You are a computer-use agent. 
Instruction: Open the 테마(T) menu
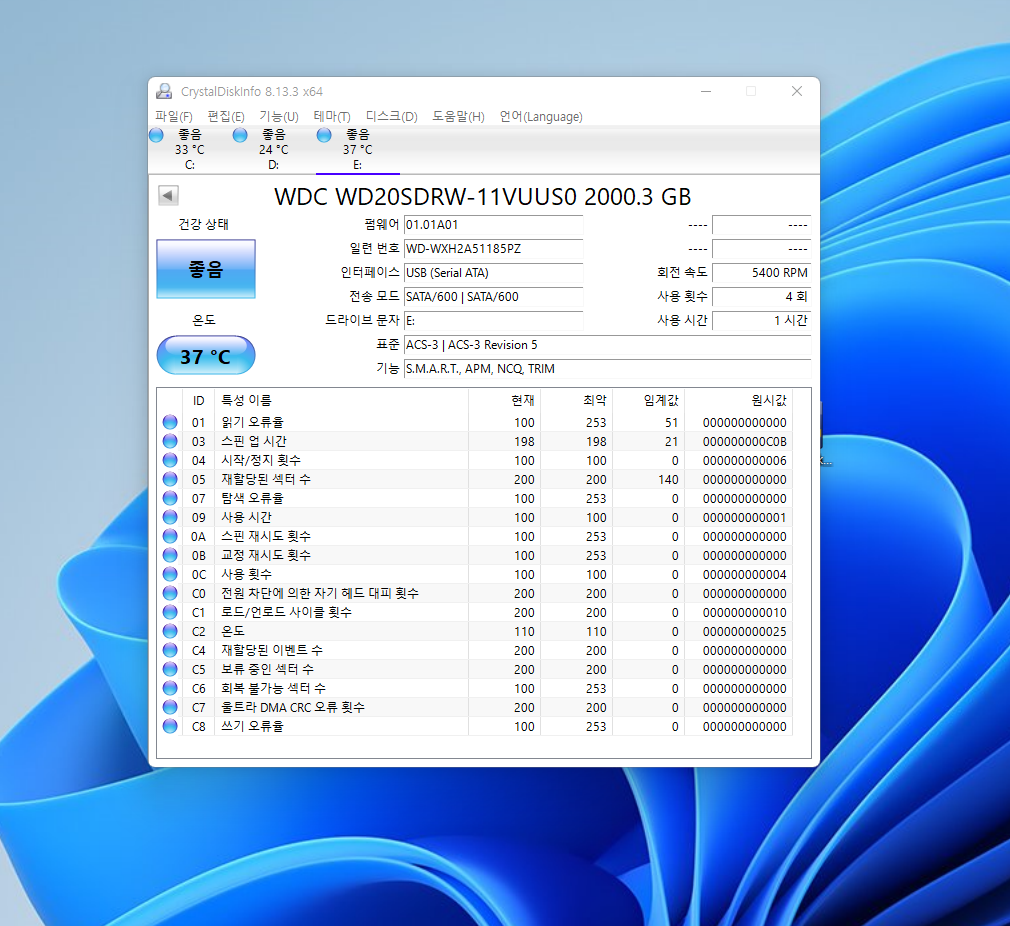(332, 117)
